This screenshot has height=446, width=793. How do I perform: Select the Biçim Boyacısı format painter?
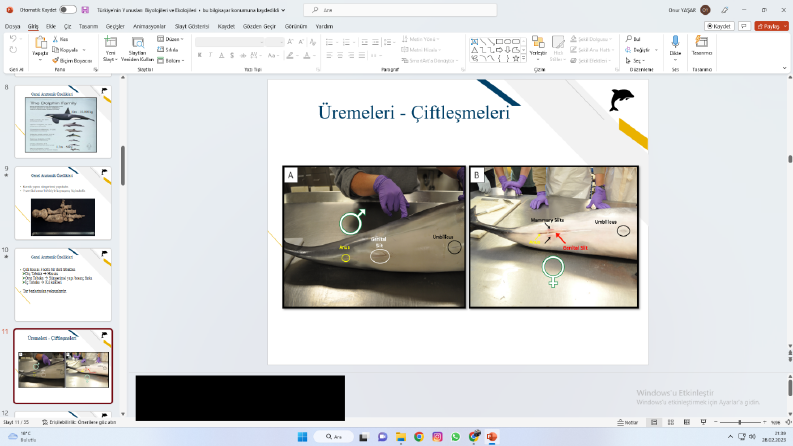click(x=72, y=61)
